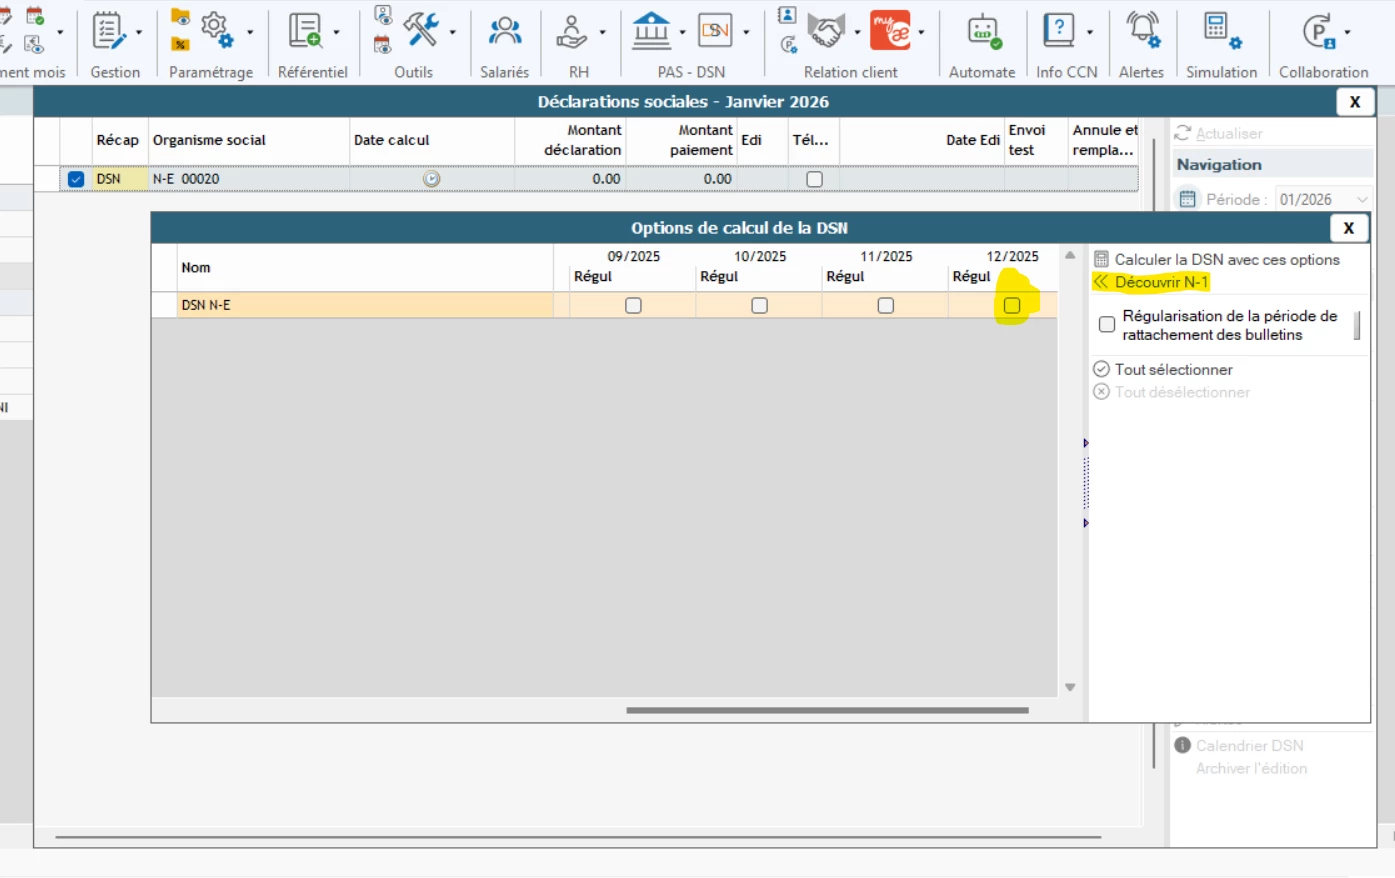Open the Gestion checklist icon
This screenshot has width=1395, height=878.
tap(108, 31)
